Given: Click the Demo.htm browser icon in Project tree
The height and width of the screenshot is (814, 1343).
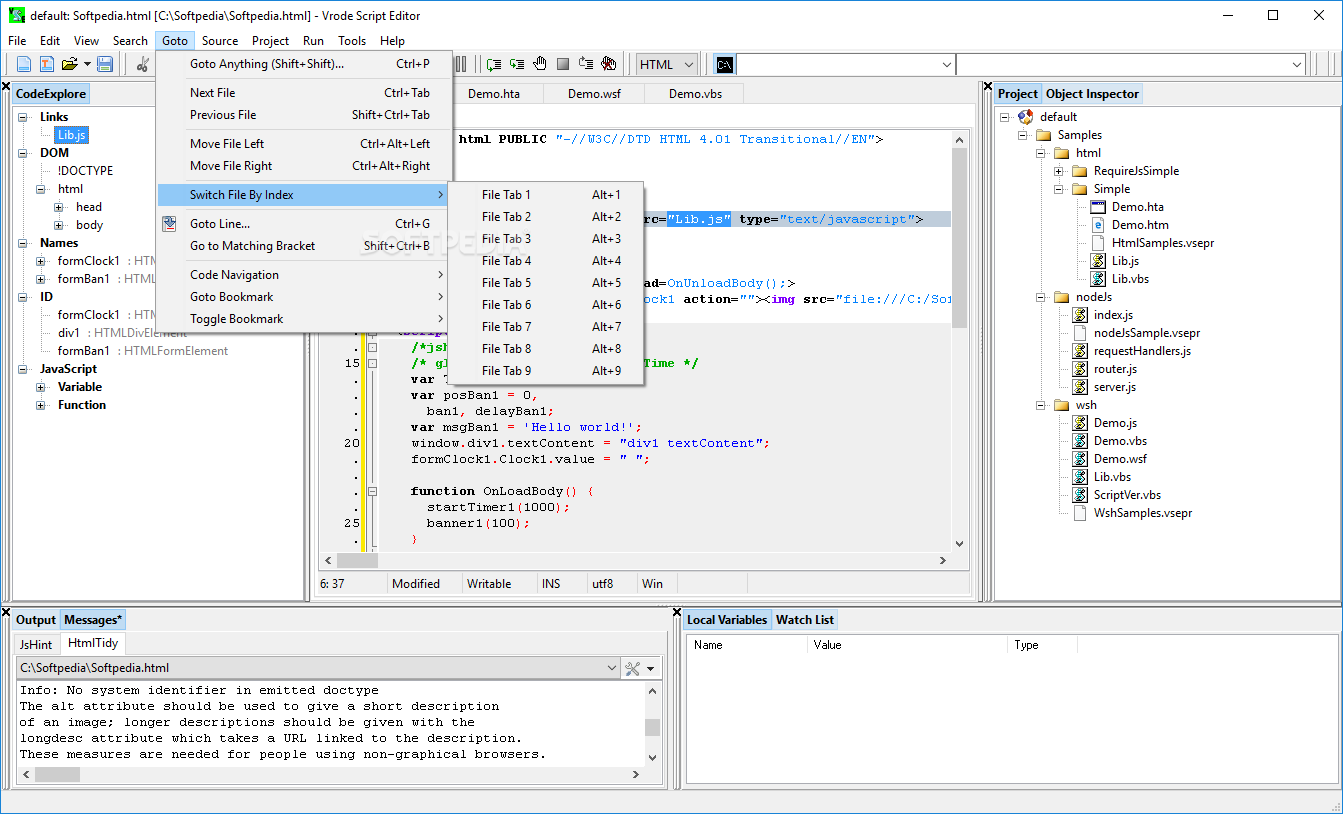Looking at the screenshot, I should (x=1098, y=225).
